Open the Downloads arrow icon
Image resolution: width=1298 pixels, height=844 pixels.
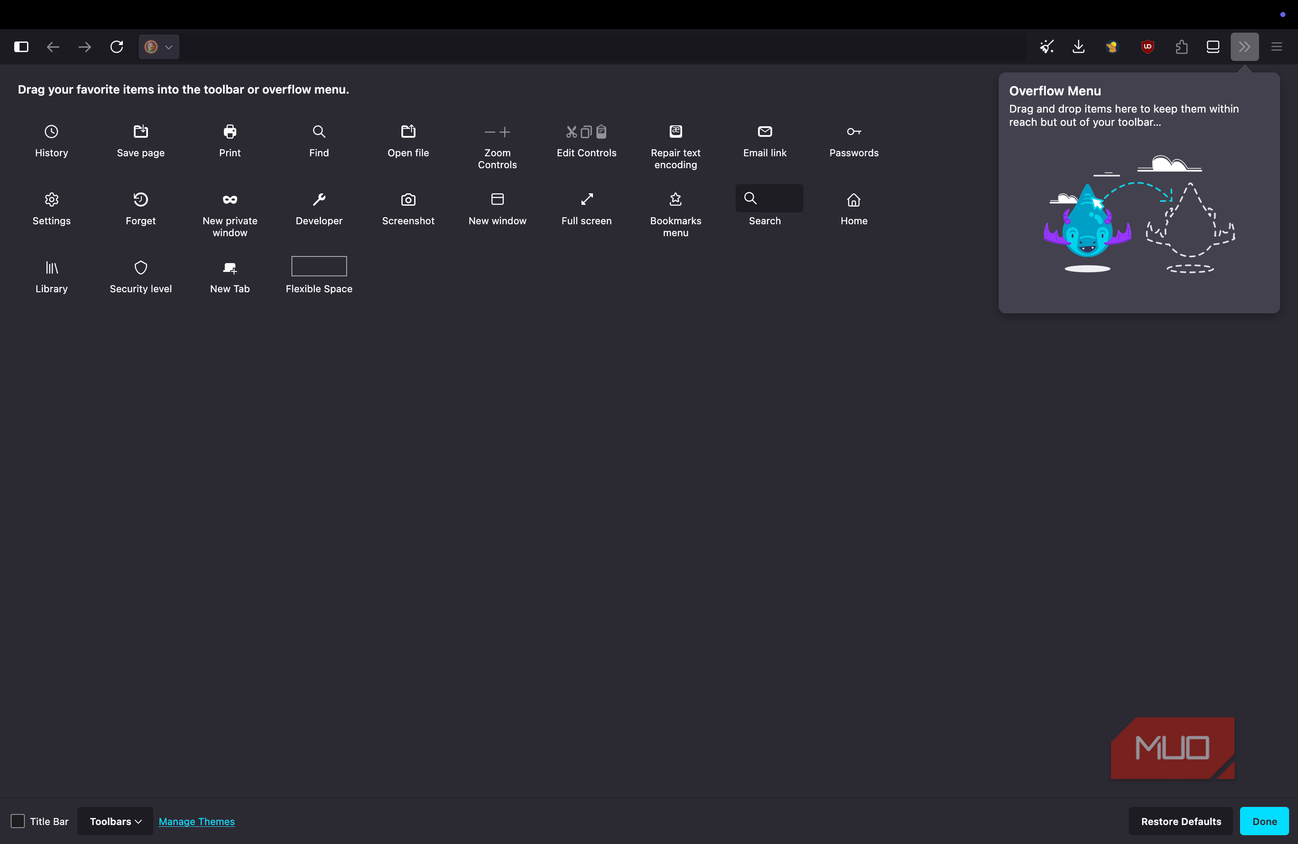(1079, 47)
